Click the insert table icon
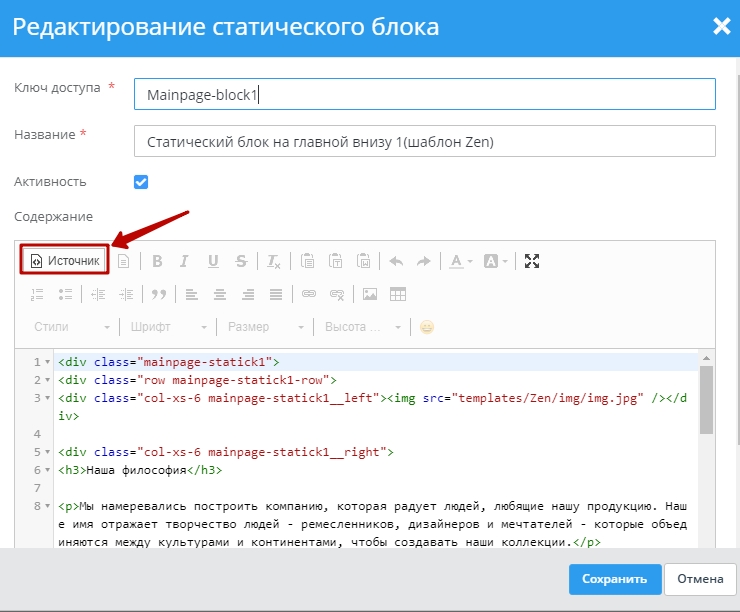740x612 pixels. [398, 294]
